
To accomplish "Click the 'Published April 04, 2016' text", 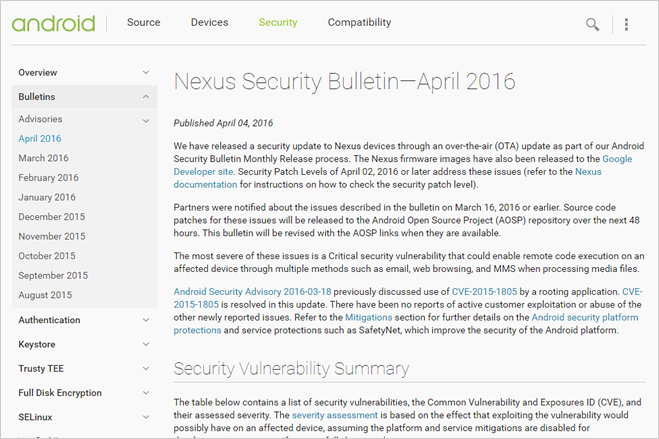I will click(223, 123).
